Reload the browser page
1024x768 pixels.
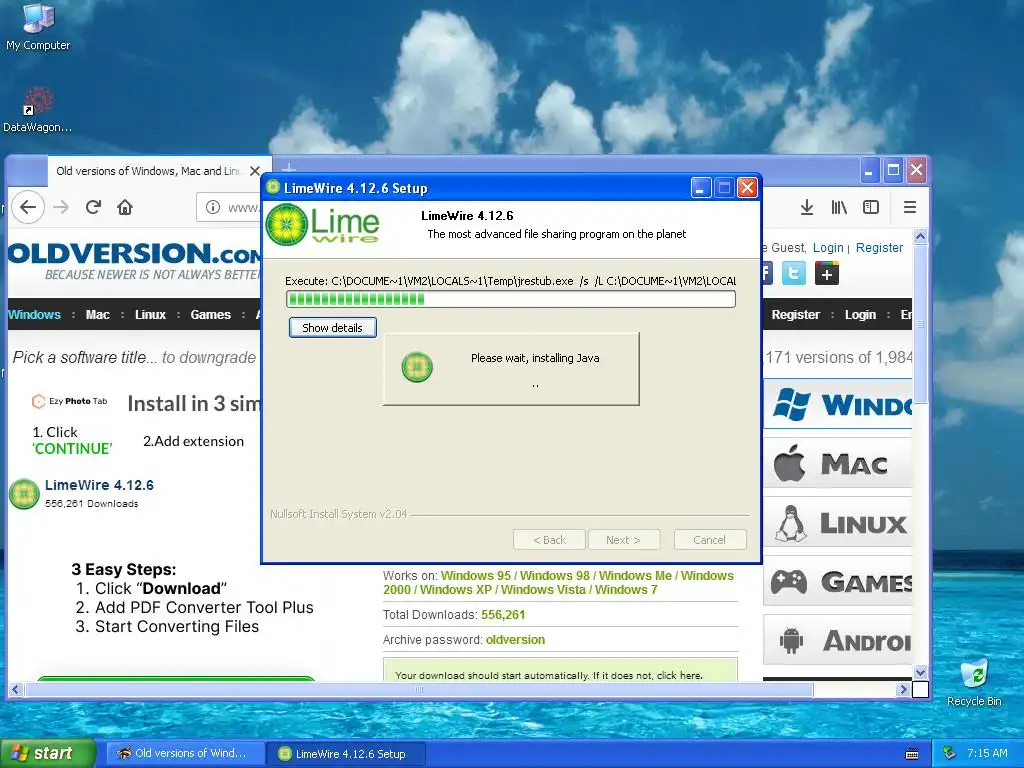pyautogui.click(x=93, y=207)
